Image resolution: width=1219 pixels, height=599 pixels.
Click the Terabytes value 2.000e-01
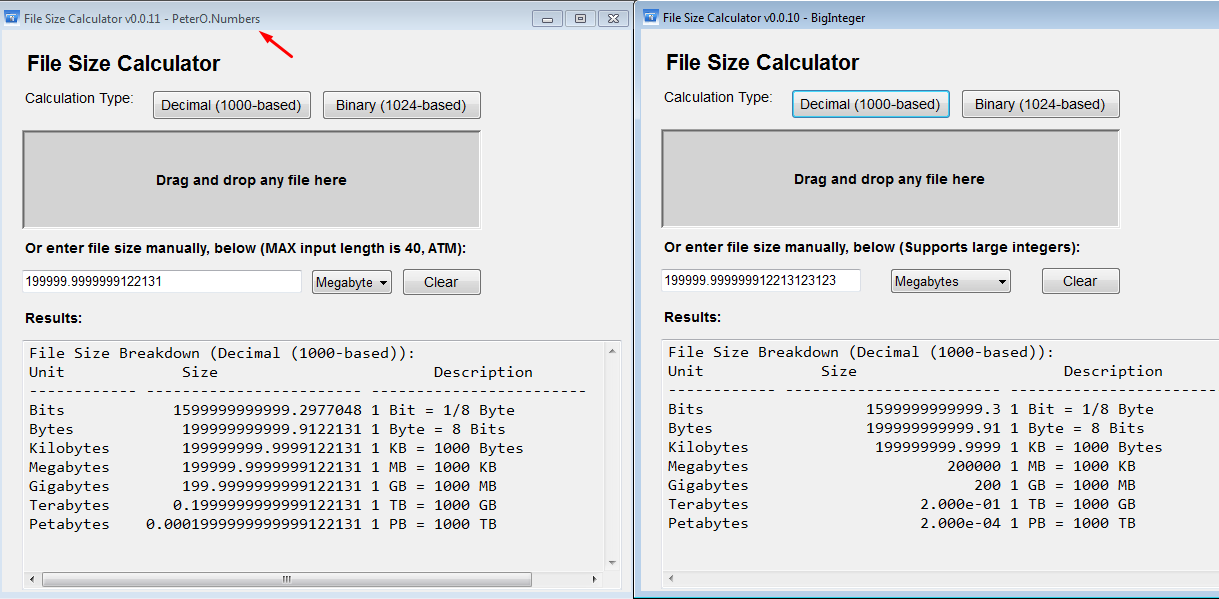[960, 504]
